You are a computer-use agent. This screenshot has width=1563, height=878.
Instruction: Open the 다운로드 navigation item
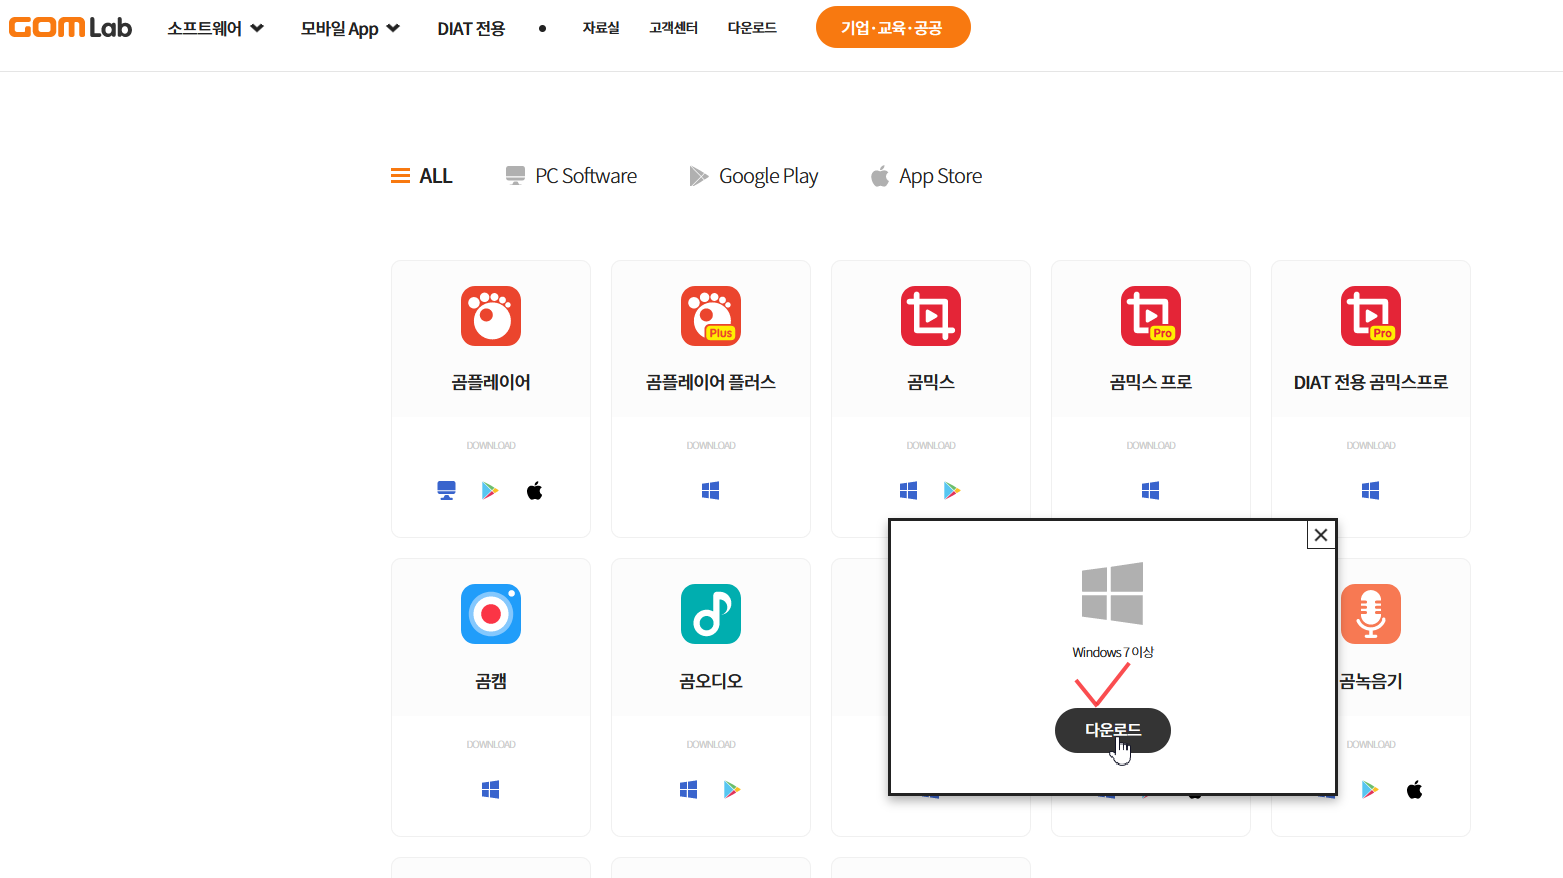752,28
